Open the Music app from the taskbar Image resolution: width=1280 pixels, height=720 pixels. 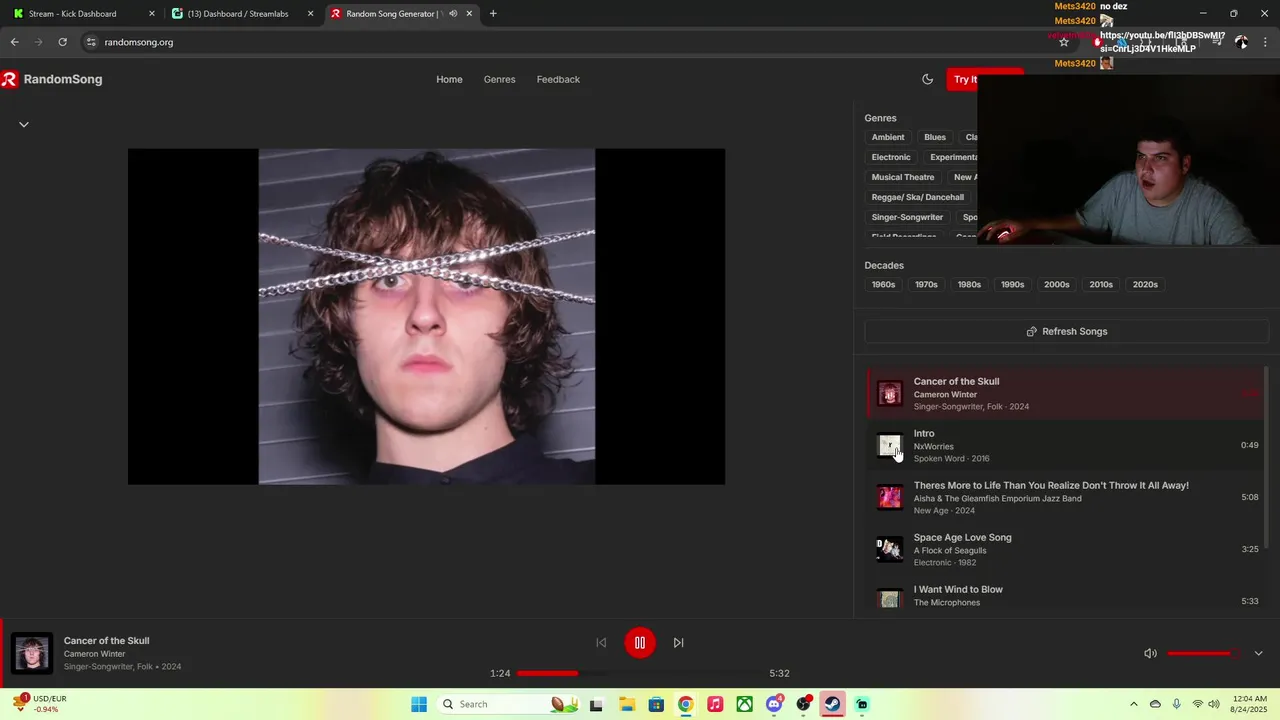(715, 704)
